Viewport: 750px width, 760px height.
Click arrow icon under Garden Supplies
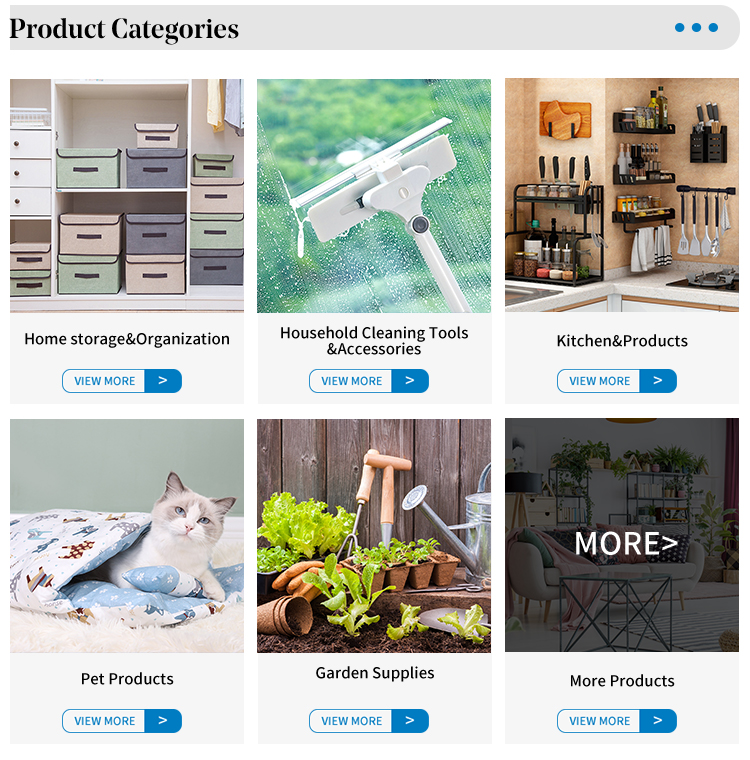(x=410, y=721)
